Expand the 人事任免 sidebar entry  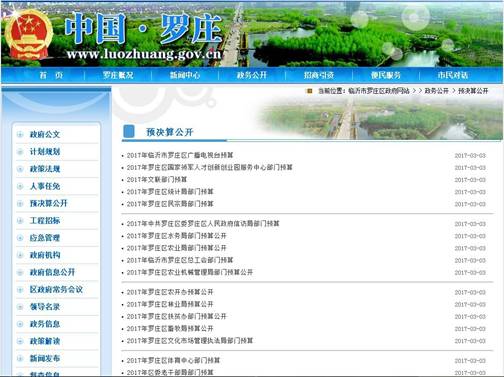(45, 186)
